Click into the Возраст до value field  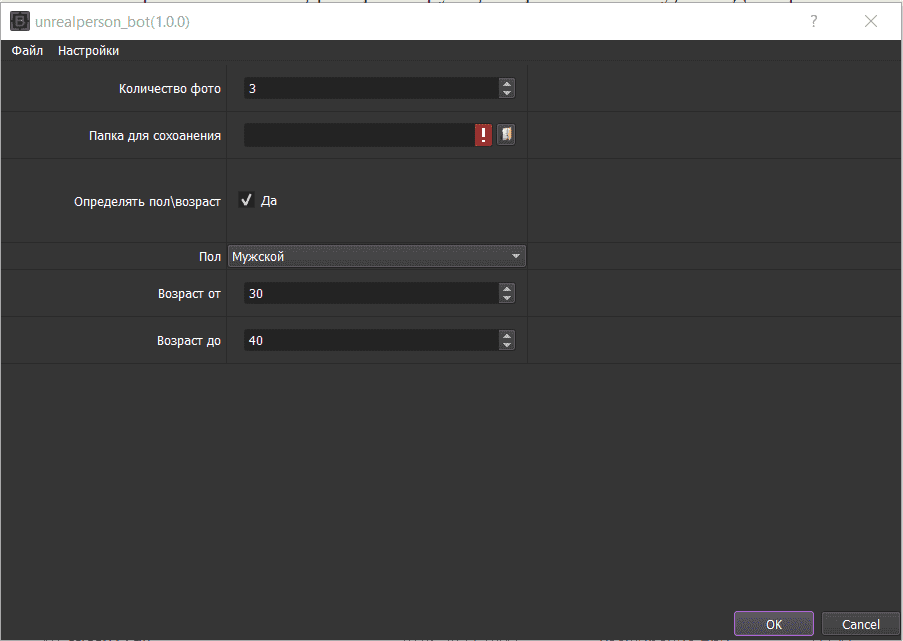click(371, 340)
